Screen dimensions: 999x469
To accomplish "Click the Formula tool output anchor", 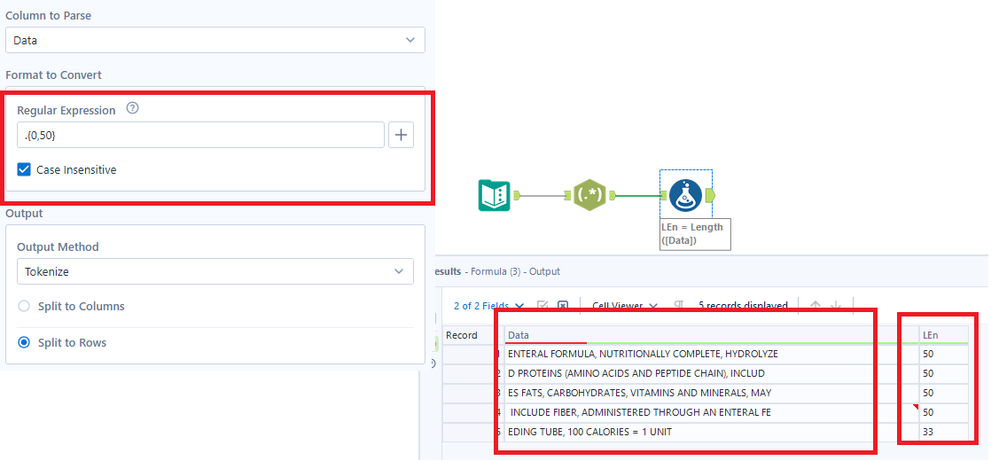I will point(711,195).
